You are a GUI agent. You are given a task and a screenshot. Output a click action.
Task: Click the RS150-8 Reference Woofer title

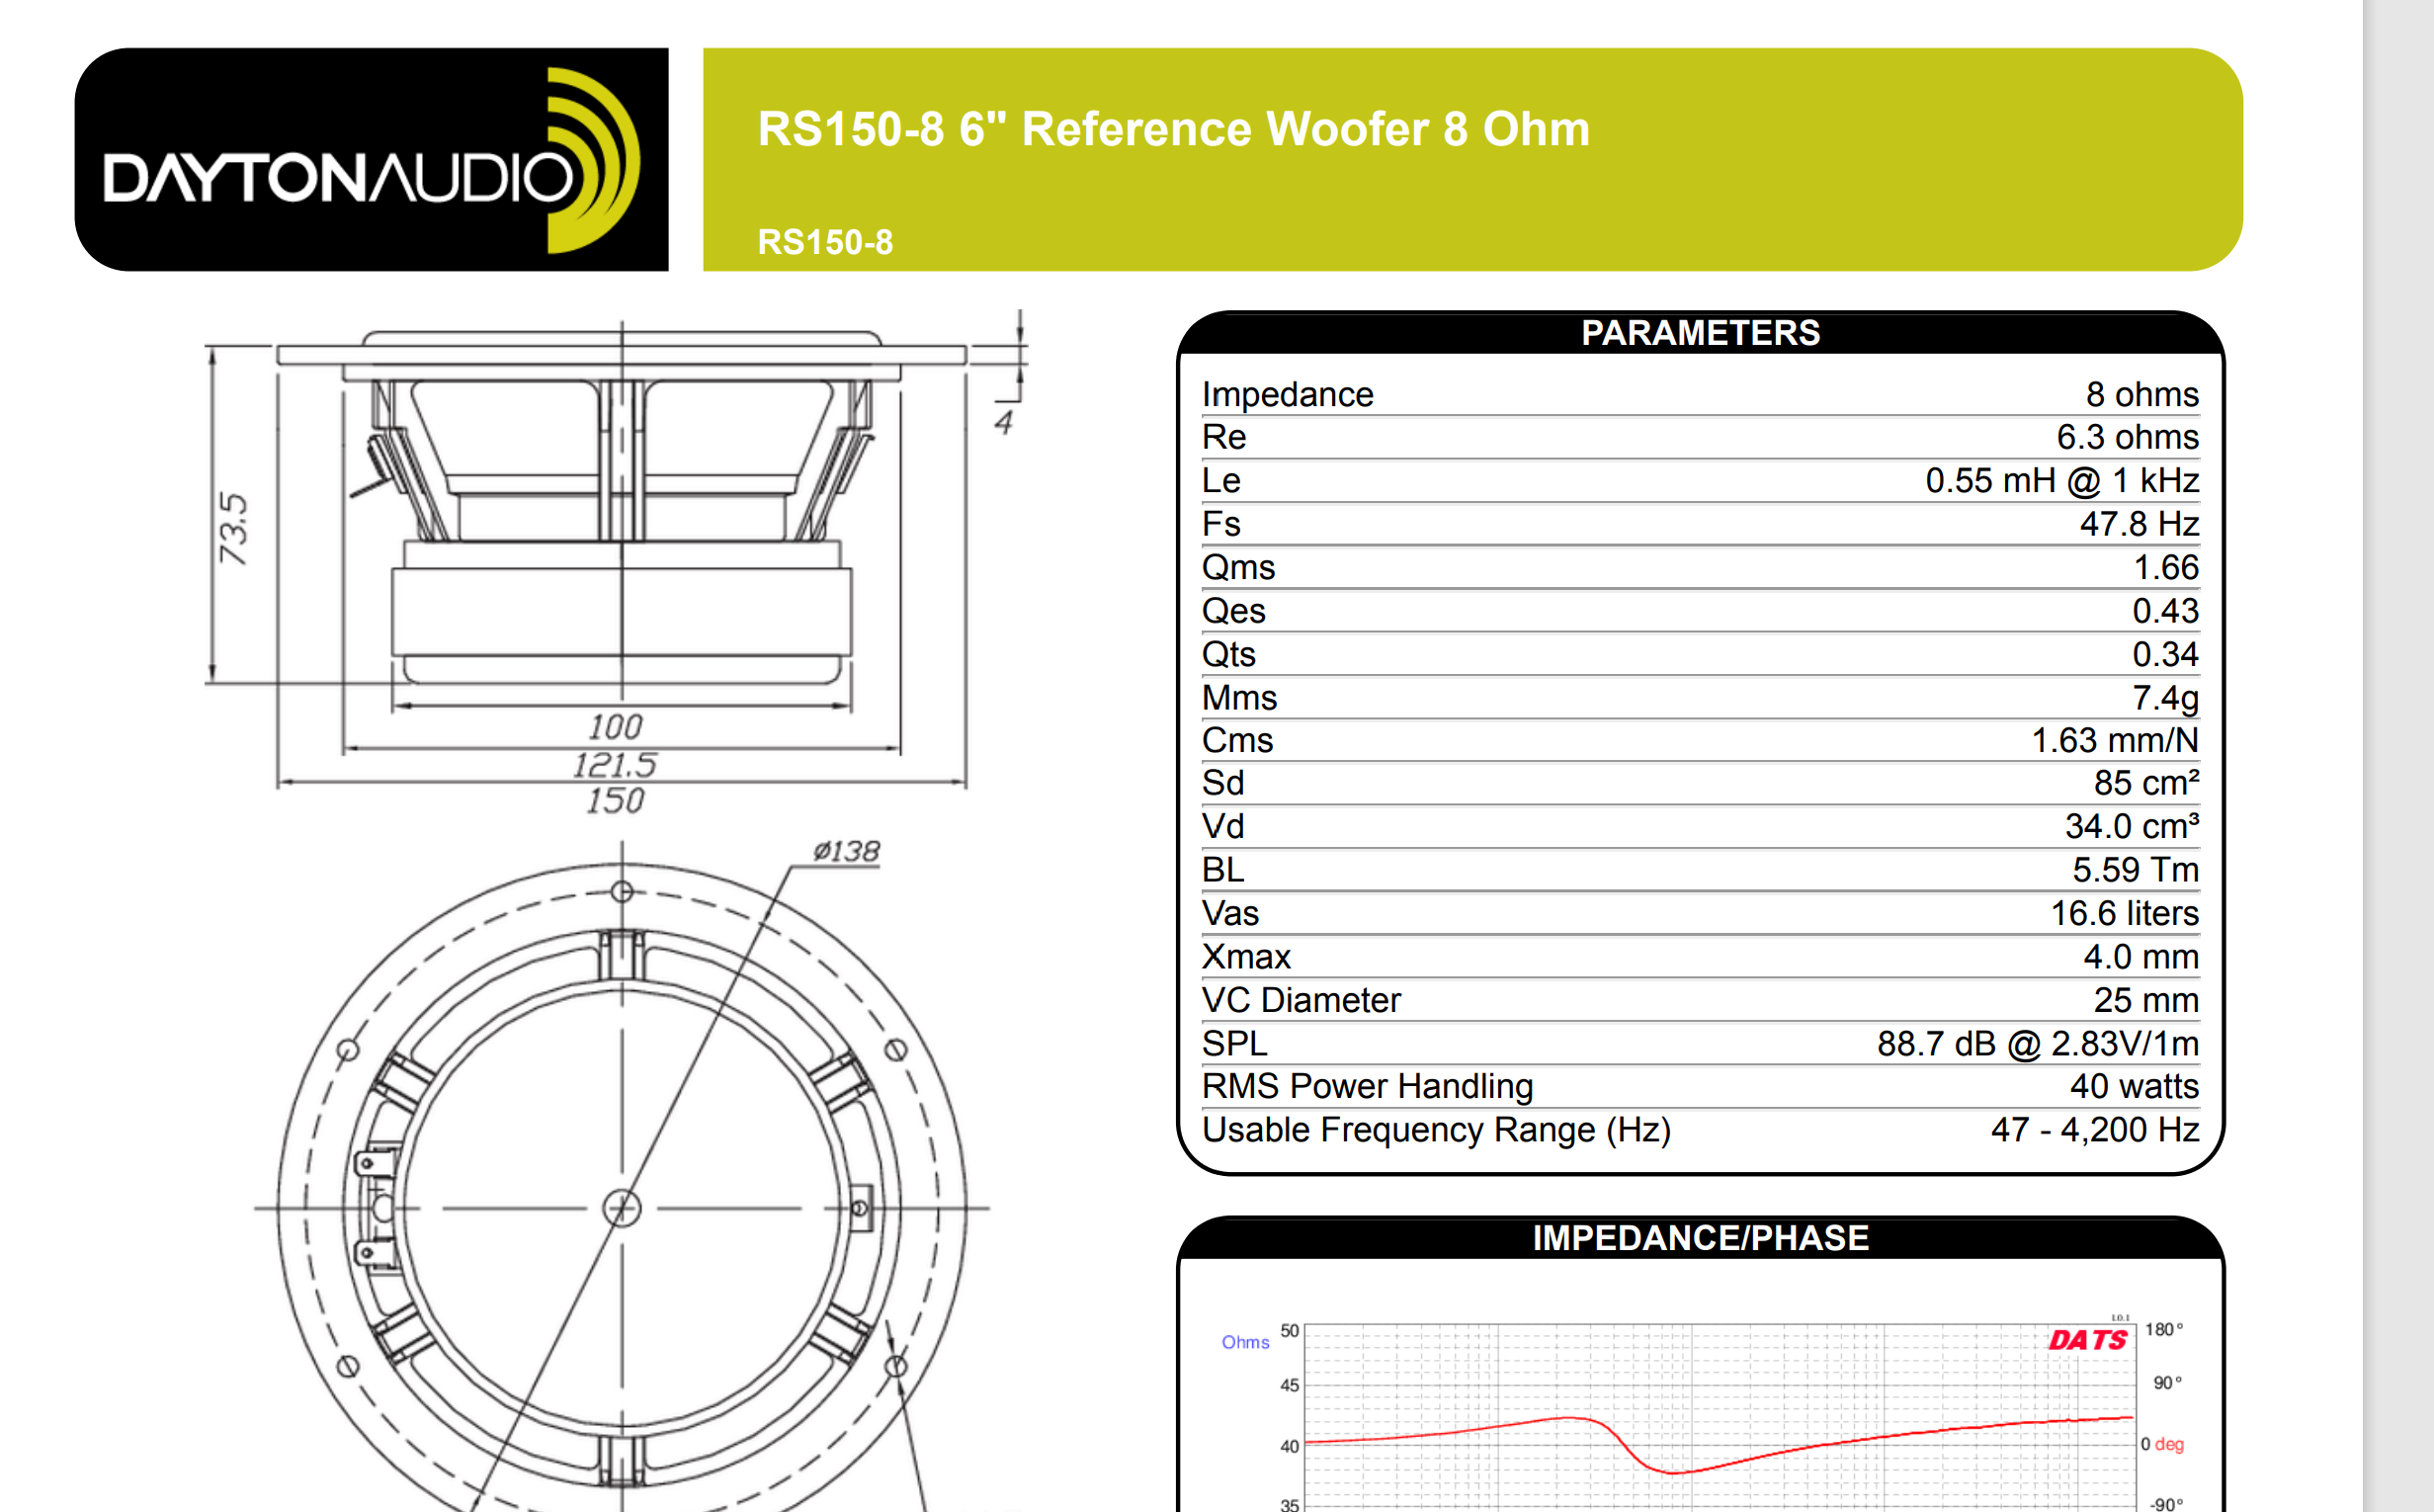coord(1173,129)
